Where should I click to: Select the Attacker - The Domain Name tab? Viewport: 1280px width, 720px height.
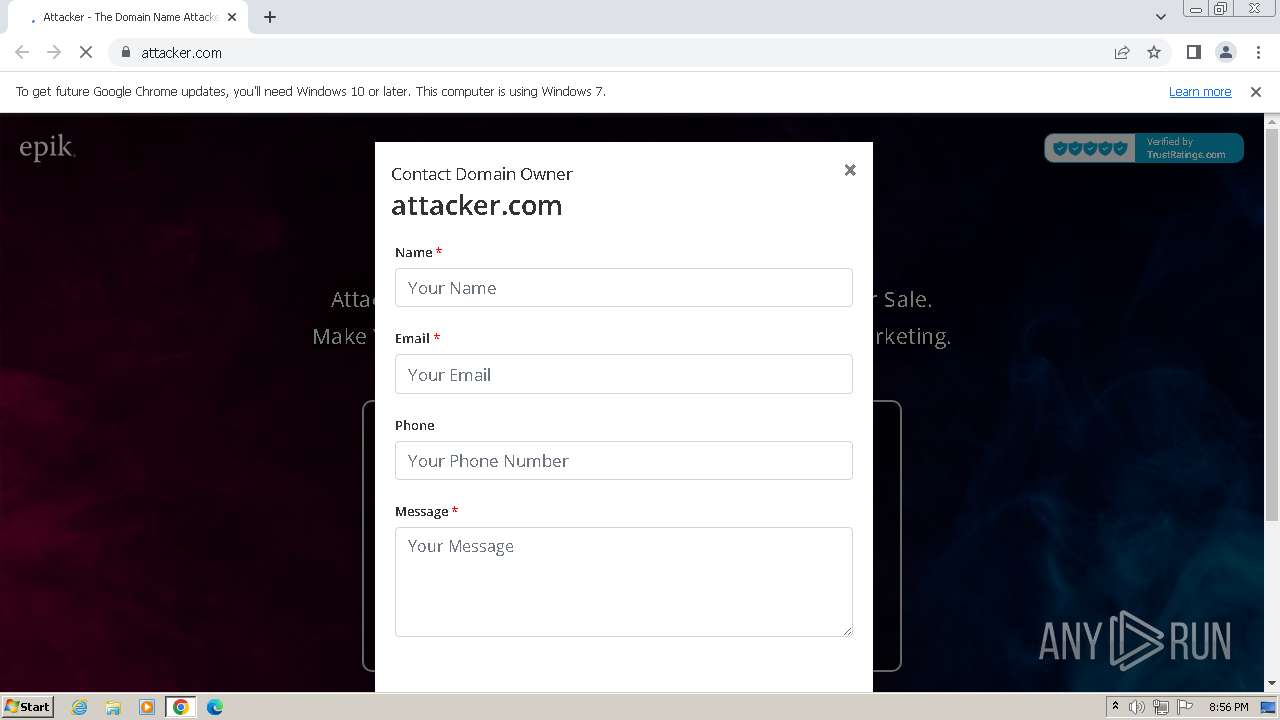point(130,17)
